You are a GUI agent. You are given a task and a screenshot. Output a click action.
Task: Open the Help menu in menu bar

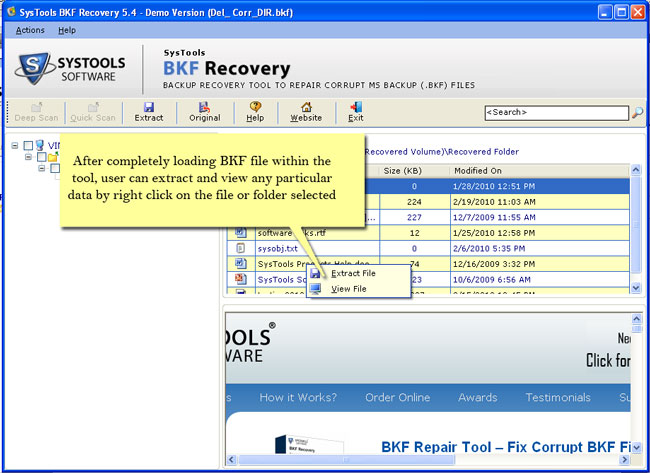(x=67, y=30)
